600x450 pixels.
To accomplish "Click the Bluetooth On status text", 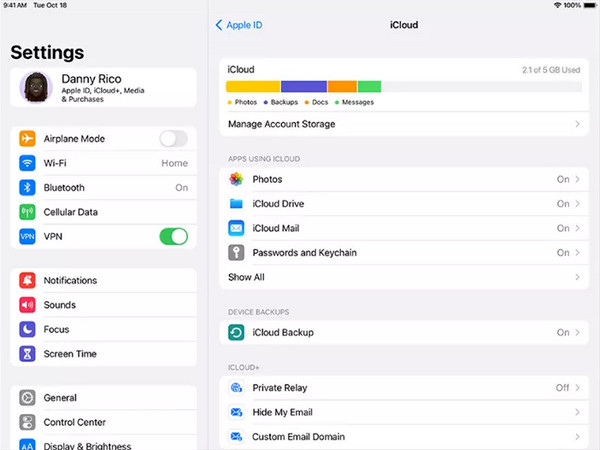I will 182,188.
